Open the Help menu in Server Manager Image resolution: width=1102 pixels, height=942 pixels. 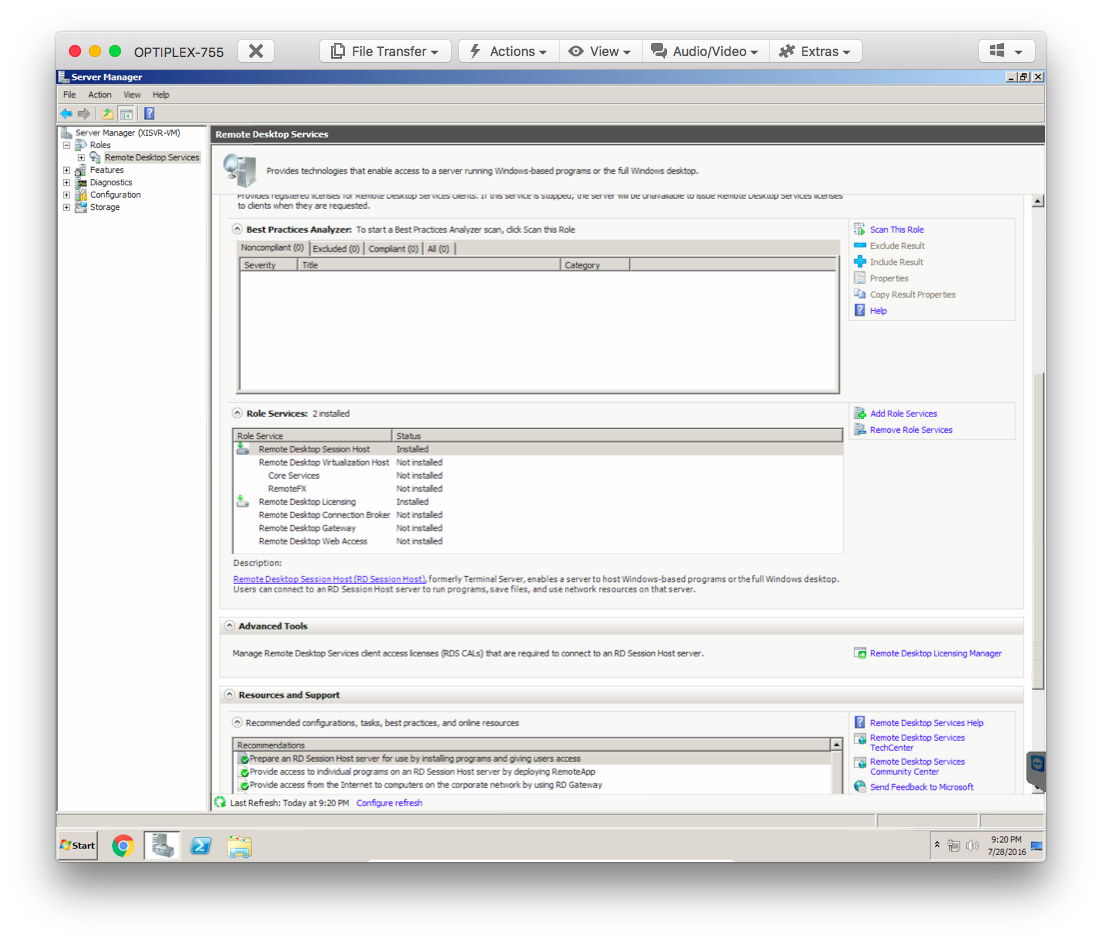click(161, 95)
